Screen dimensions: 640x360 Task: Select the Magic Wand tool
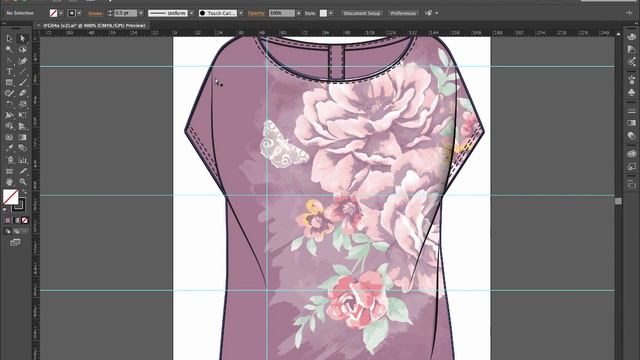[x=9, y=49]
